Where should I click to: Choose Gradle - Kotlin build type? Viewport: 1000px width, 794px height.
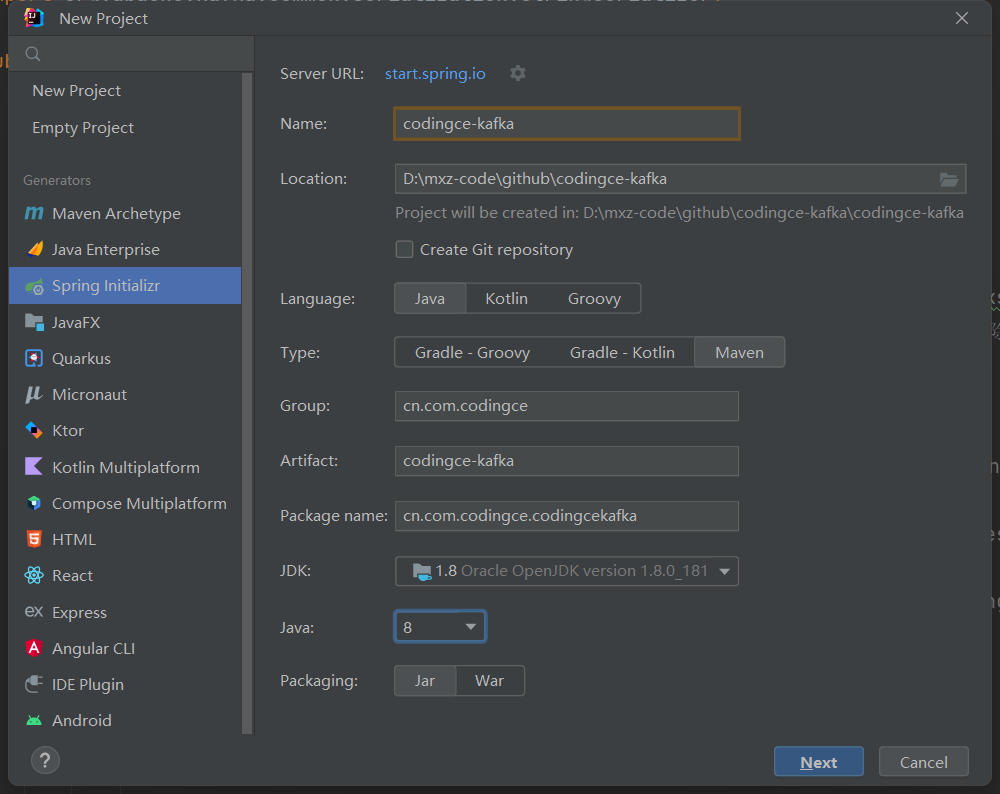pos(622,353)
